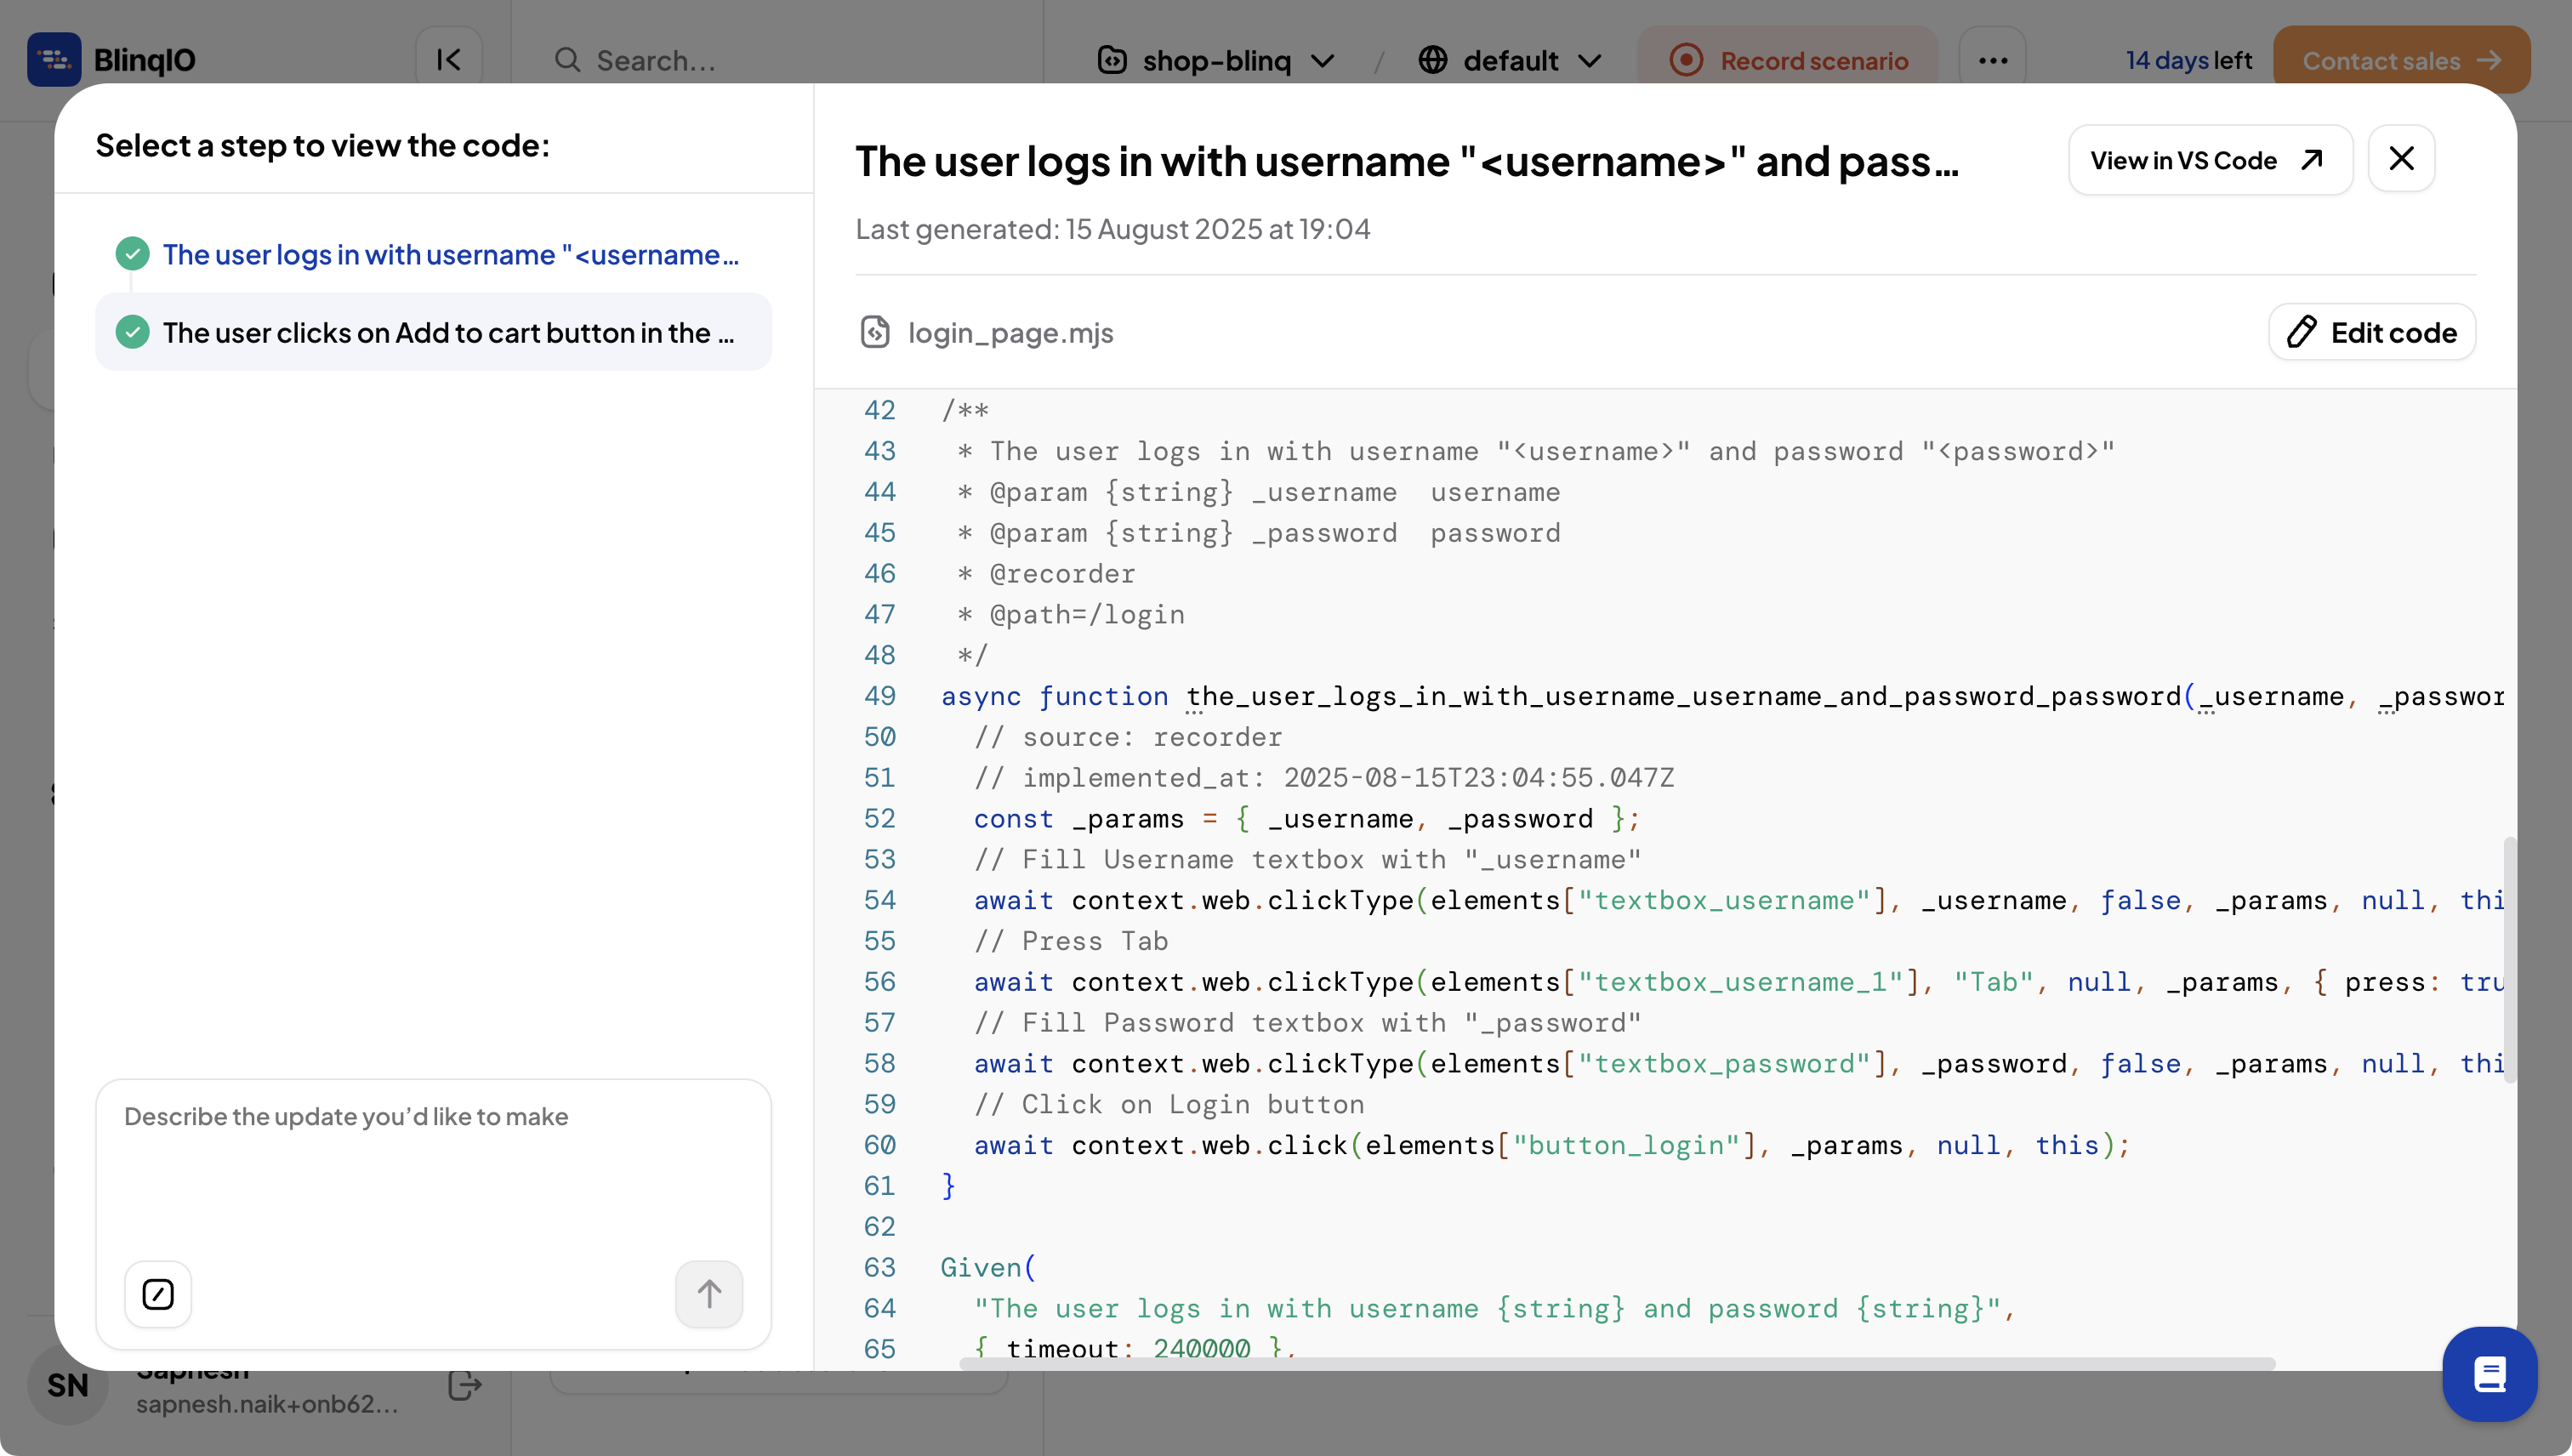Click the slash-command icon in prompt box
This screenshot has height=1456, width=2572.
[158, 1294]
